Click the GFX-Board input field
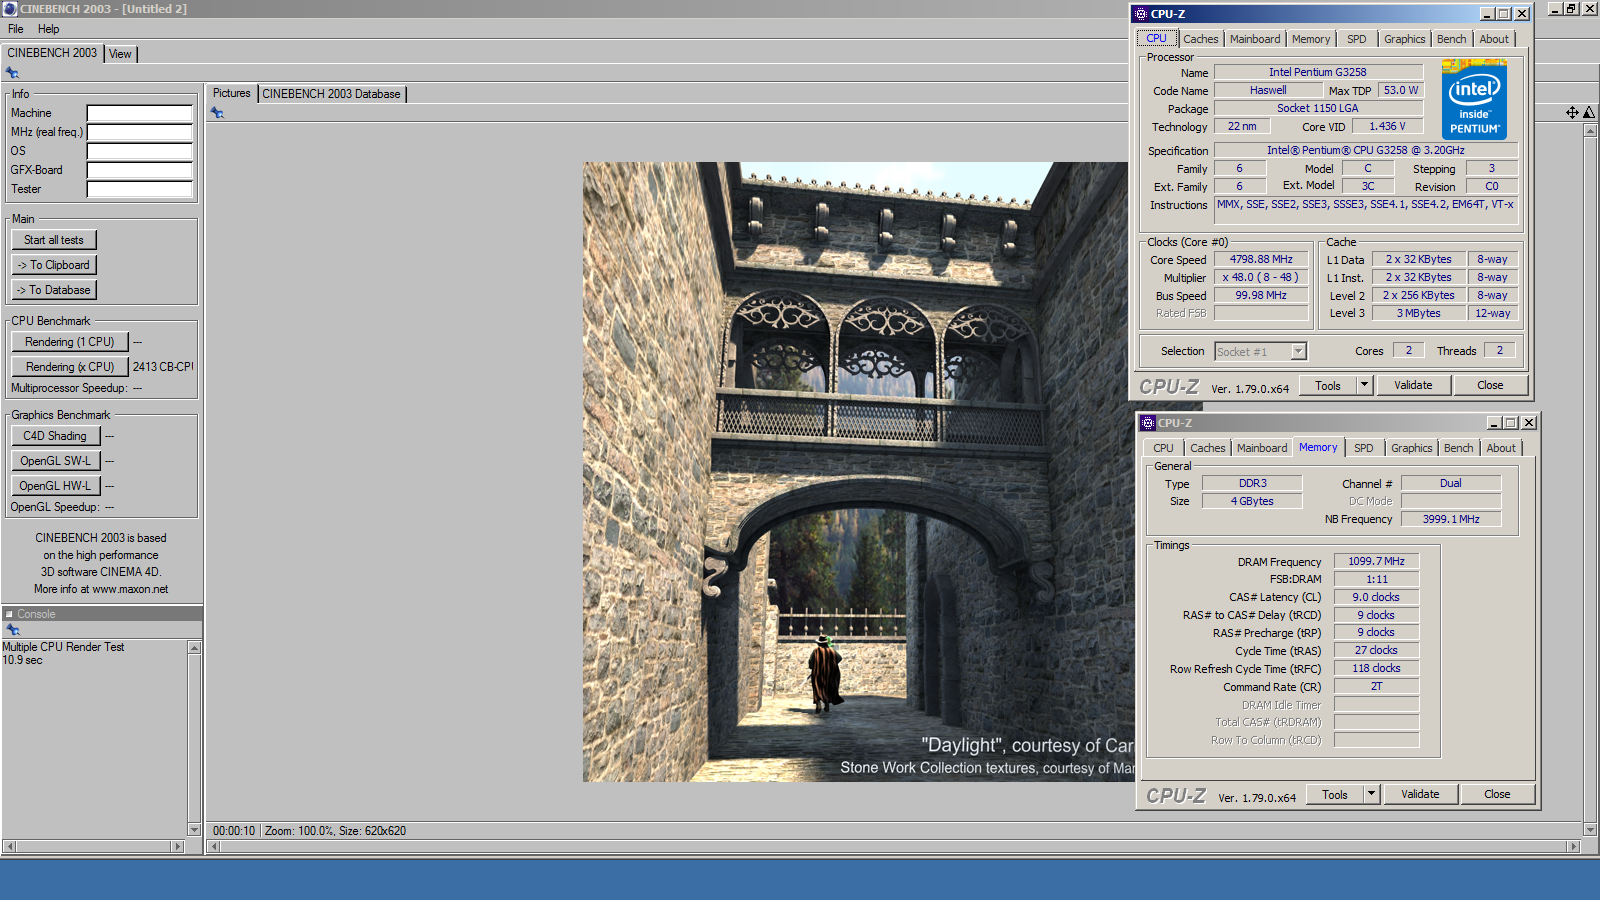 tap(139, 170)
